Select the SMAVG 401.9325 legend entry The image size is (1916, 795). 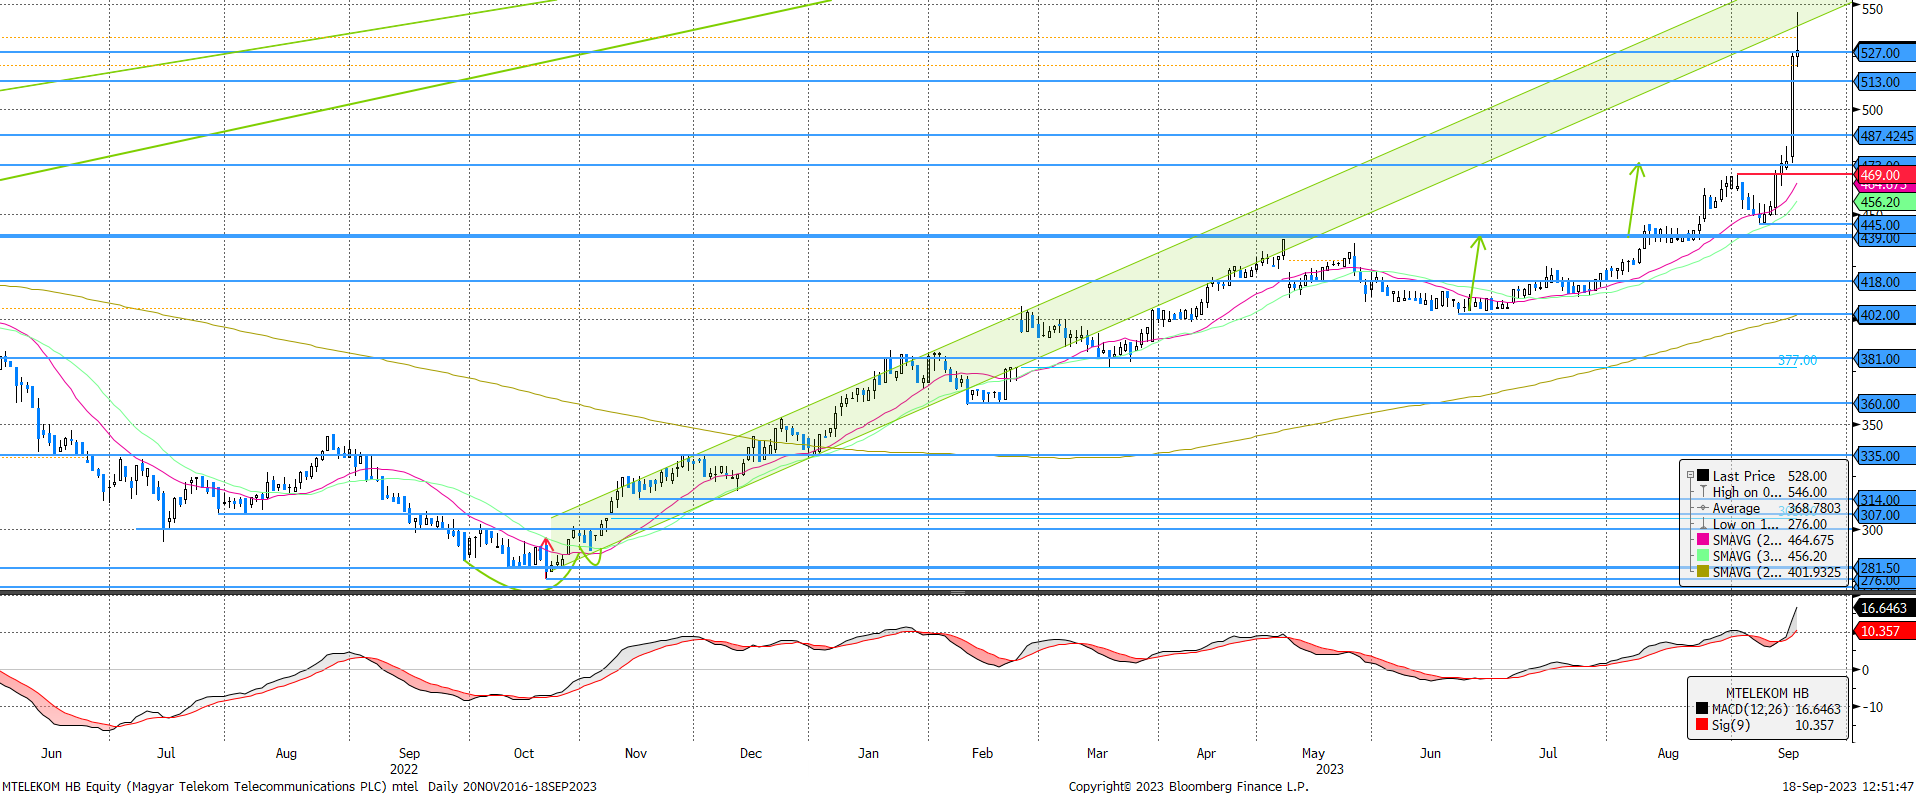click(1770, 572)
